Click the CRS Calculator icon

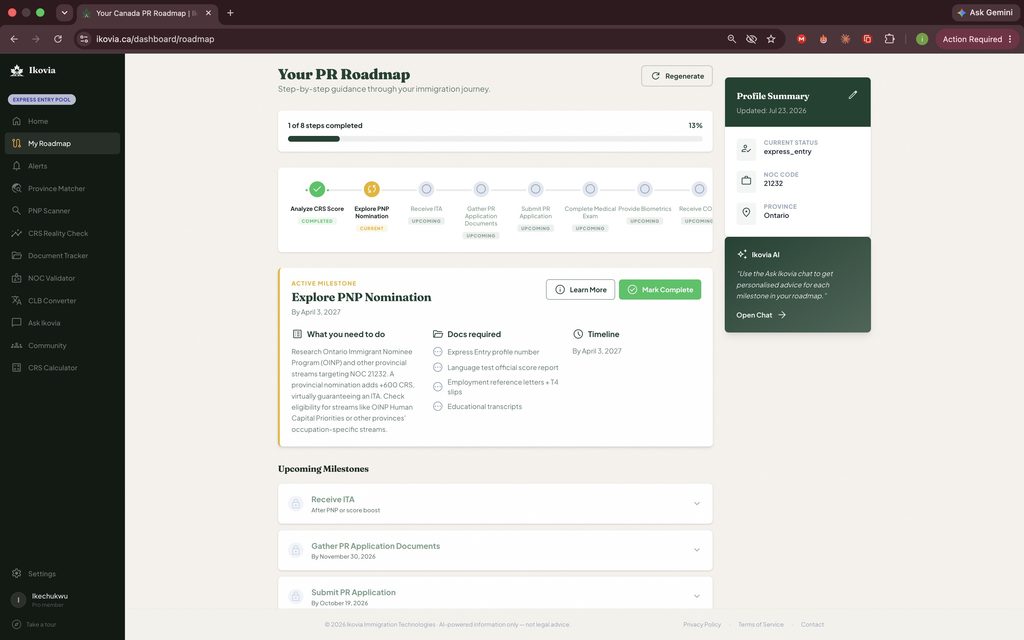[x=16, y=368]
